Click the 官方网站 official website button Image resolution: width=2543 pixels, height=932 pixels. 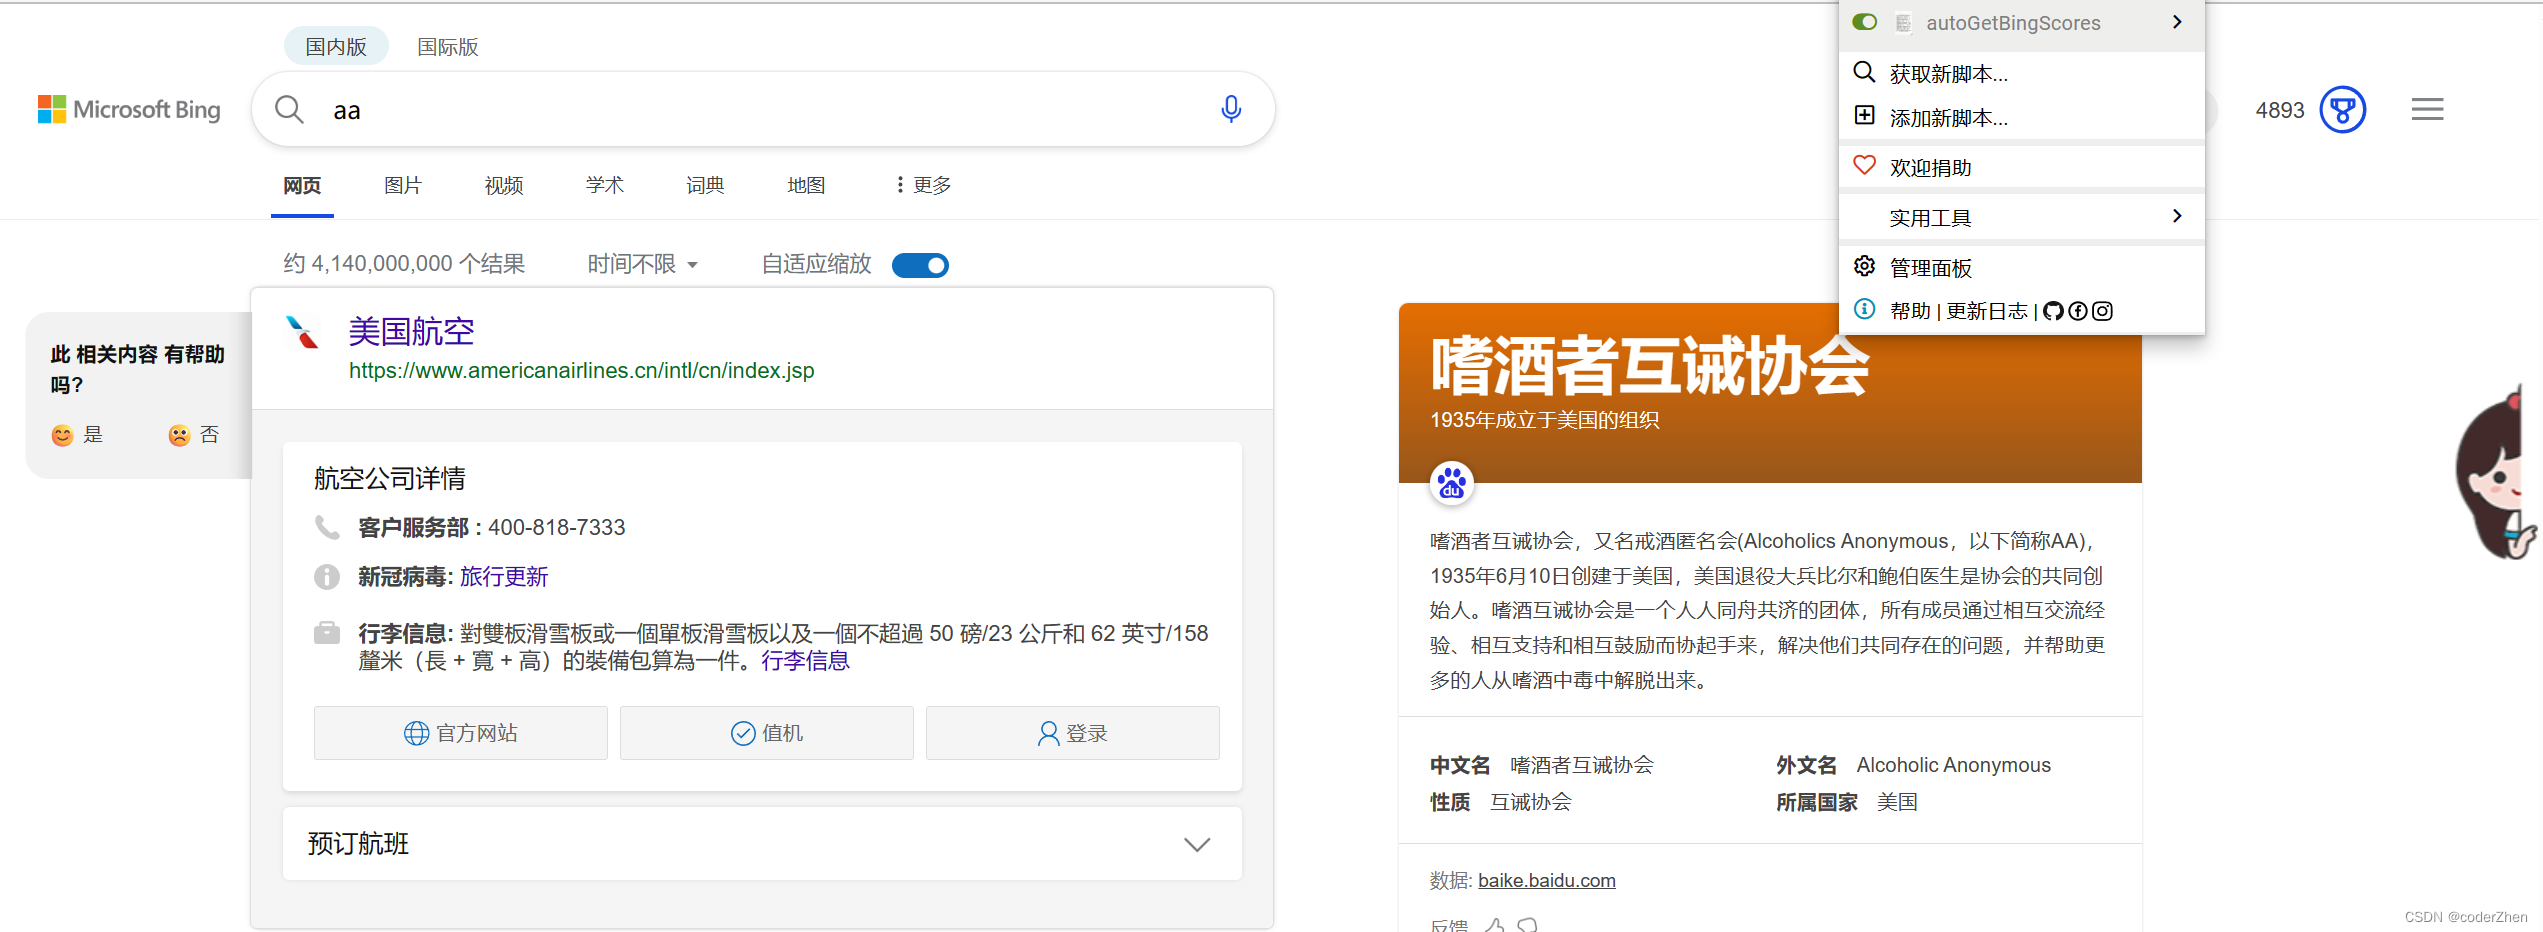pos(460,733)
